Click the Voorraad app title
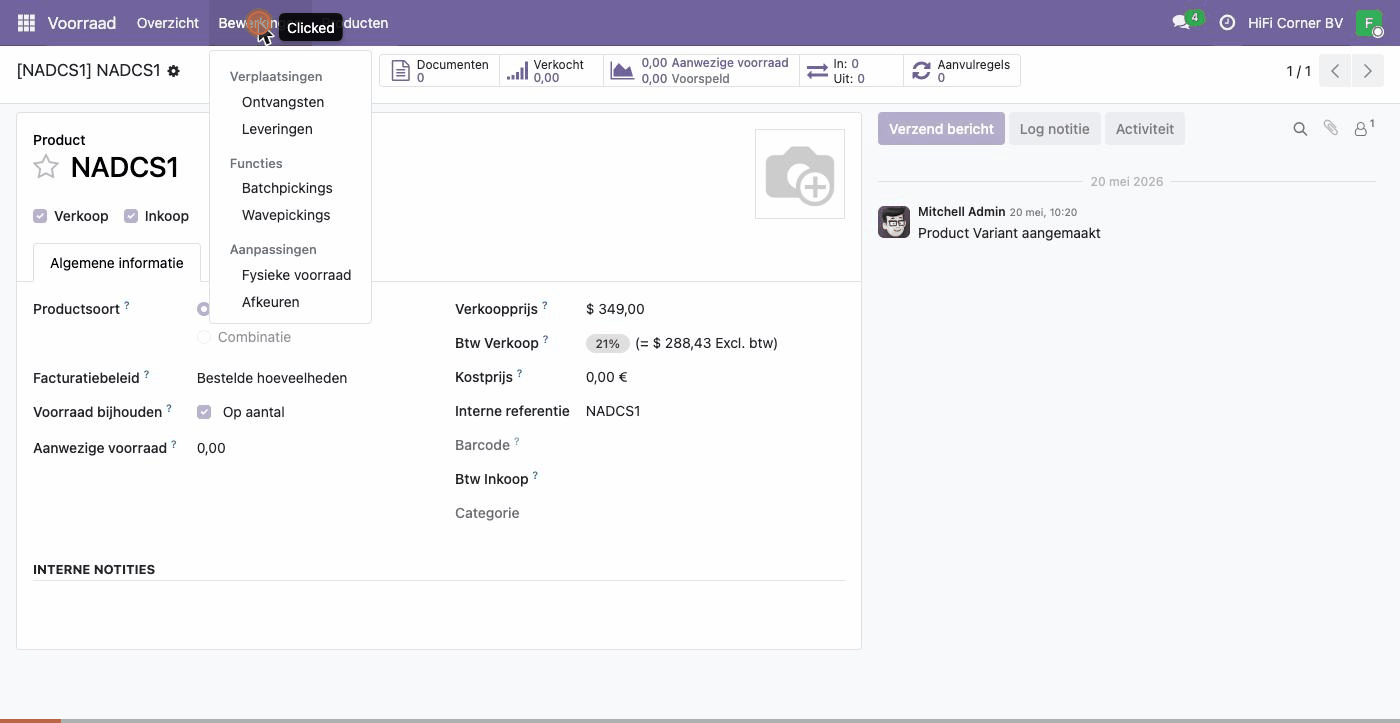Screen dimensions: 1400x723 82,22
